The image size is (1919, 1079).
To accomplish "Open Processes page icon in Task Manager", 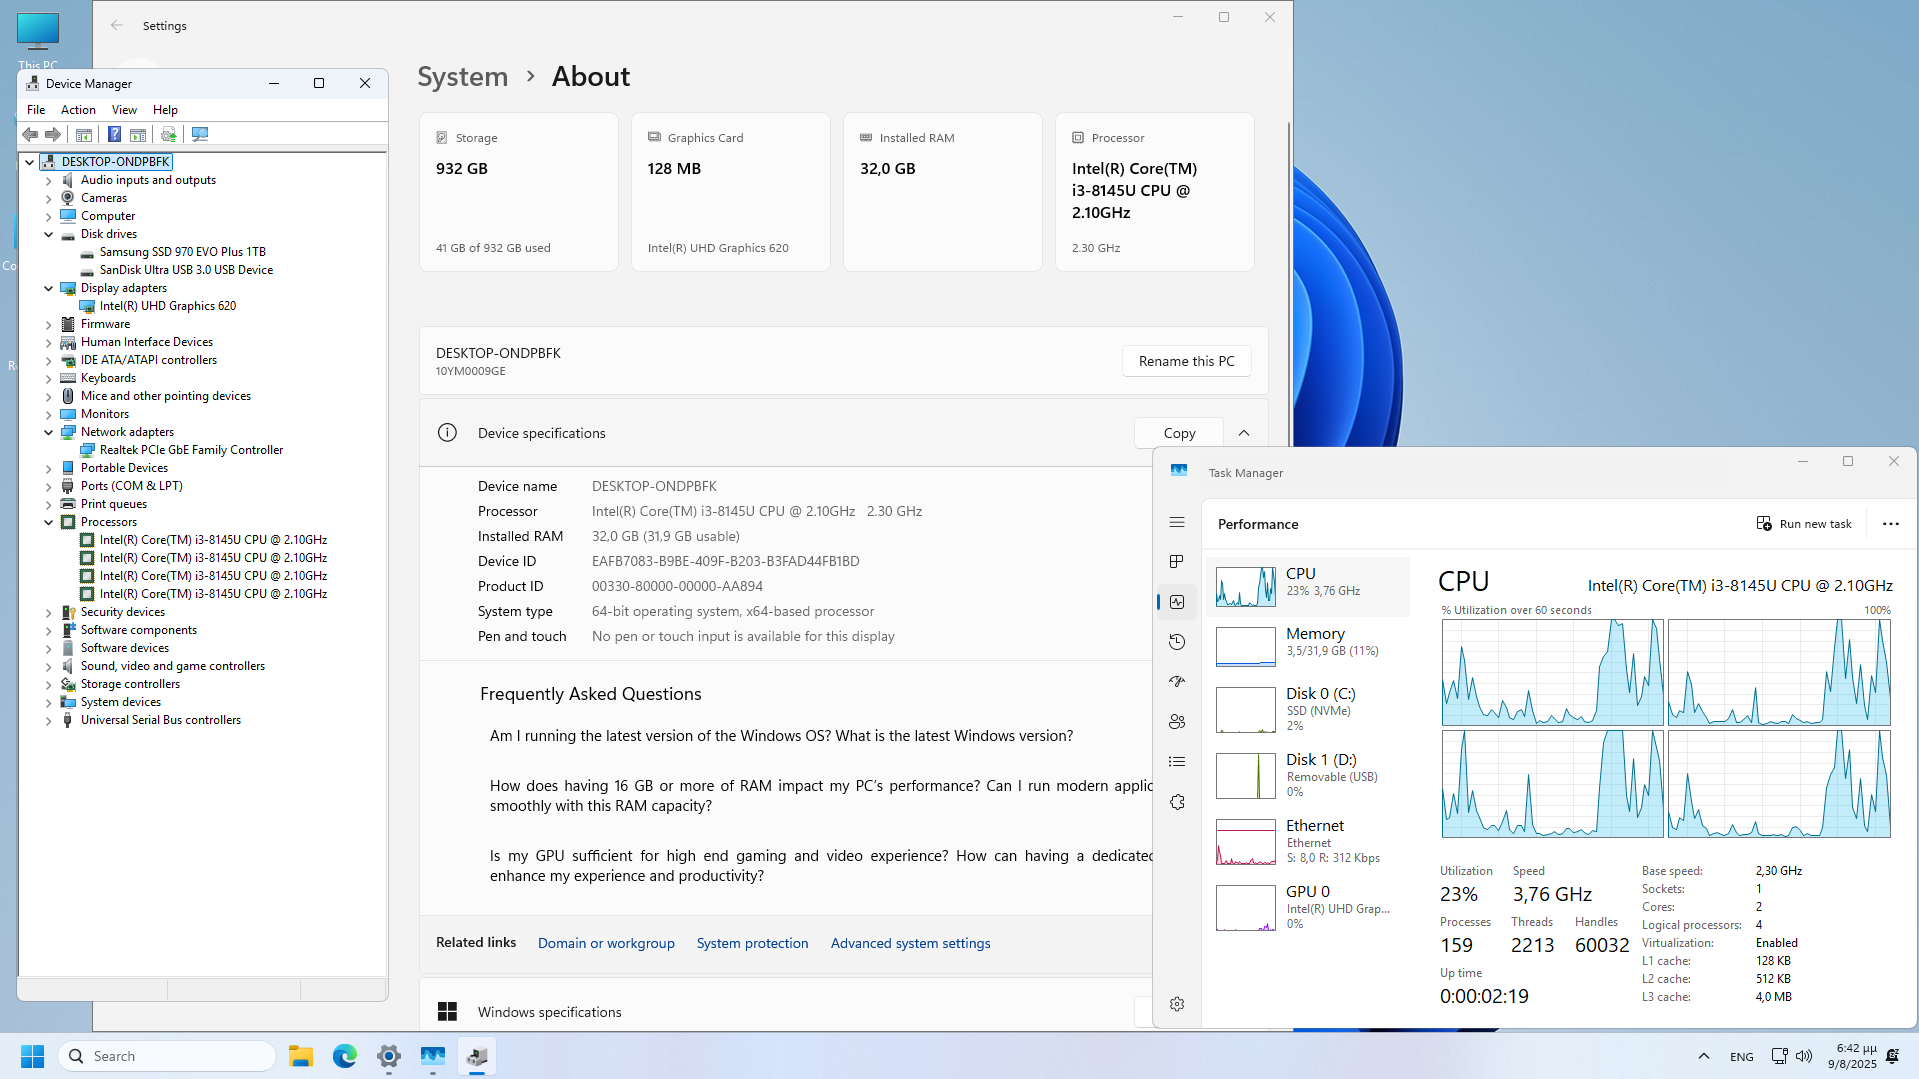I will click(x=1177, y=562).
